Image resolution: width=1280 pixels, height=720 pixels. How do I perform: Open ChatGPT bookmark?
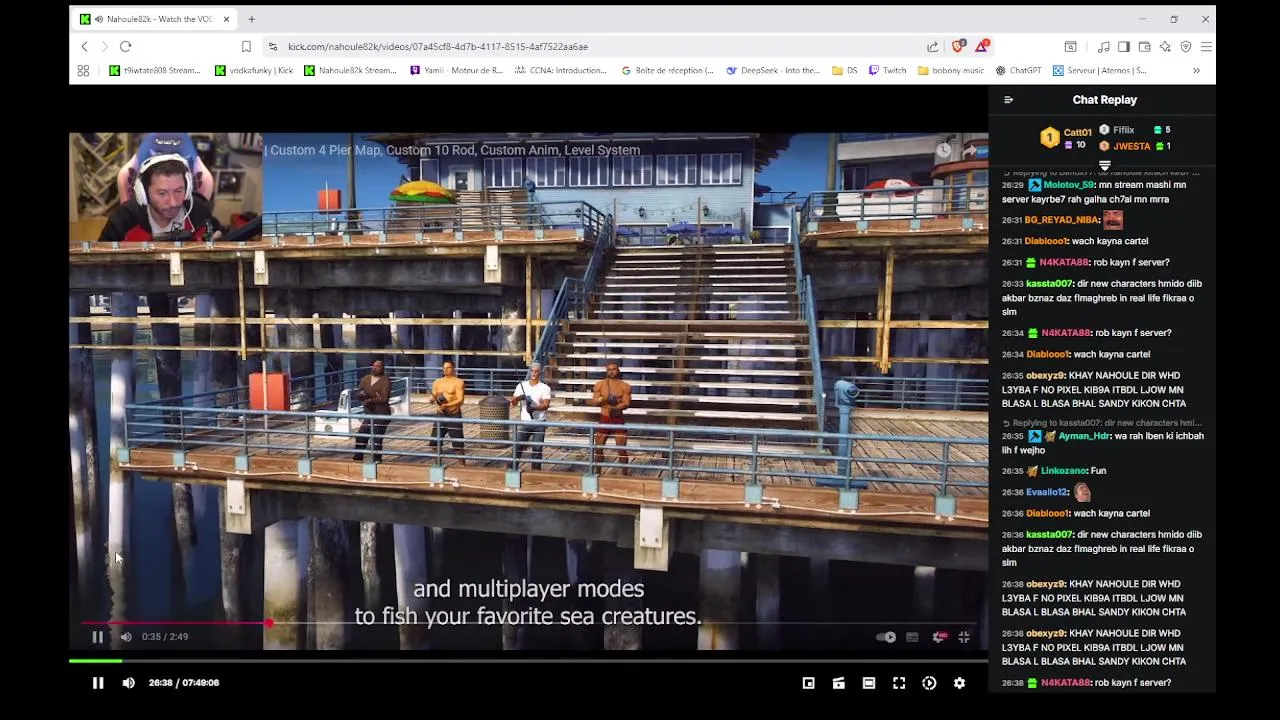pyautogui.click(x=1019, y=71)
